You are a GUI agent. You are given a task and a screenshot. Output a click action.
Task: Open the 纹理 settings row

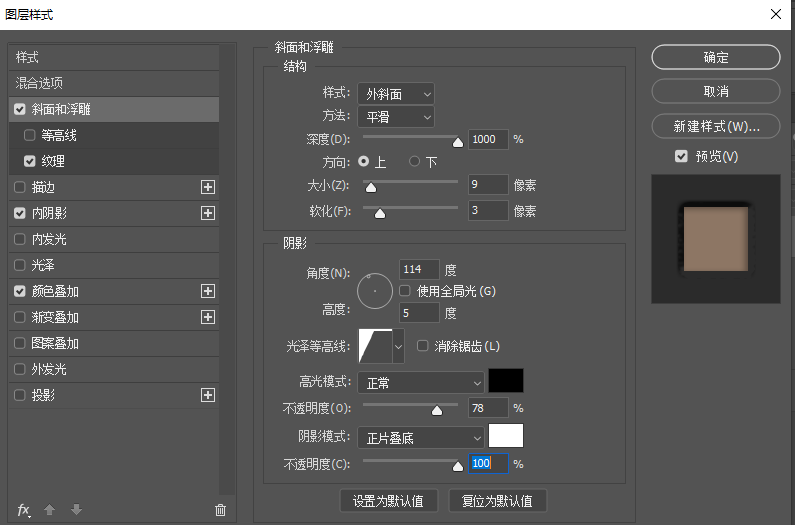pyautogui.click(x=114, y=161)
